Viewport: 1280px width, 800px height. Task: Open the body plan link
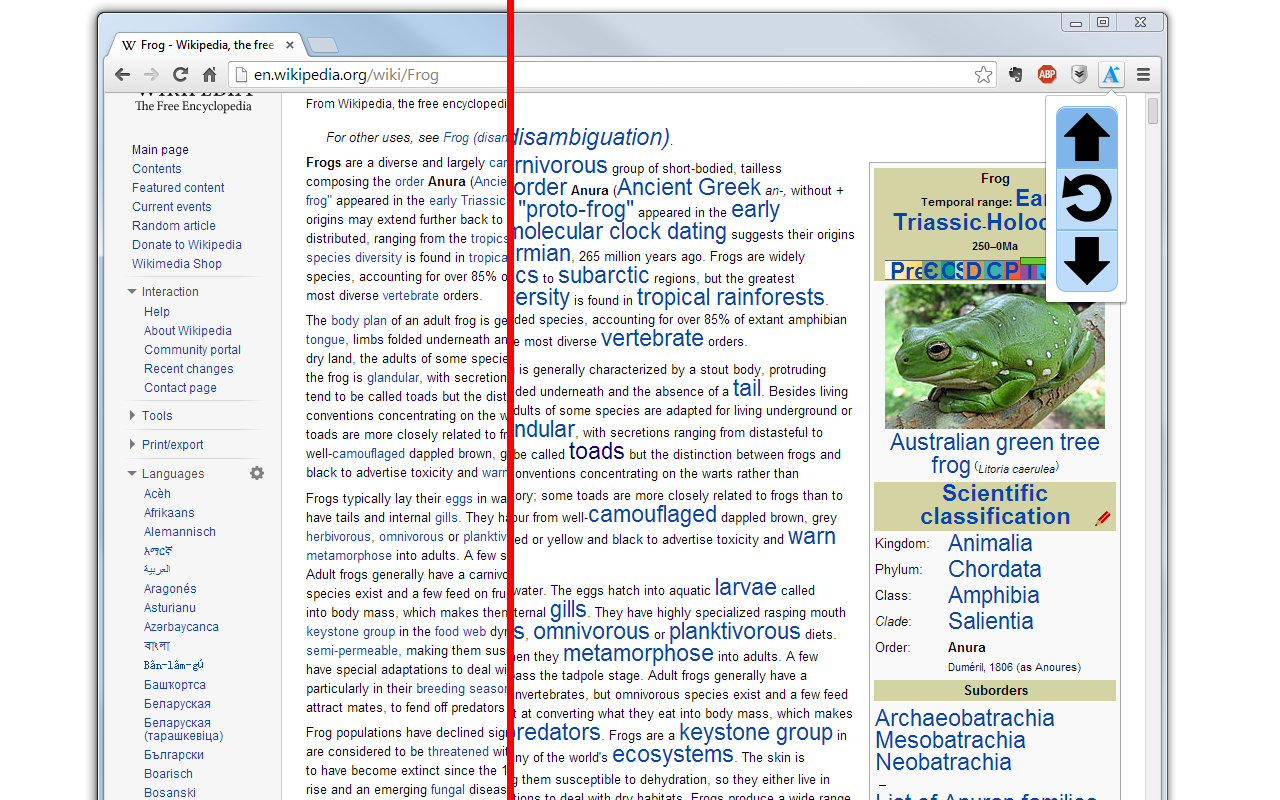(x=359, y=321)
